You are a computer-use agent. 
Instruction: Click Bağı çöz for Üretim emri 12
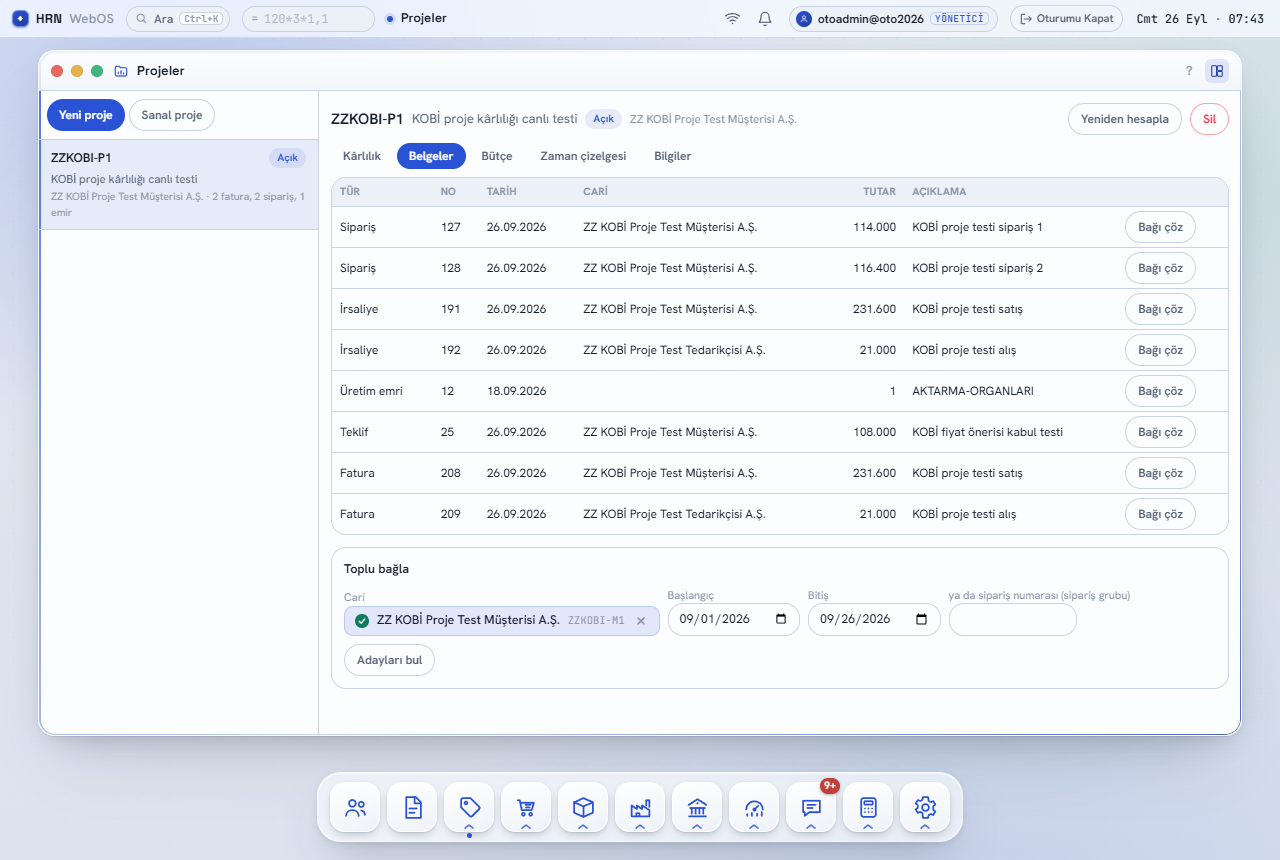point(1160,391)
